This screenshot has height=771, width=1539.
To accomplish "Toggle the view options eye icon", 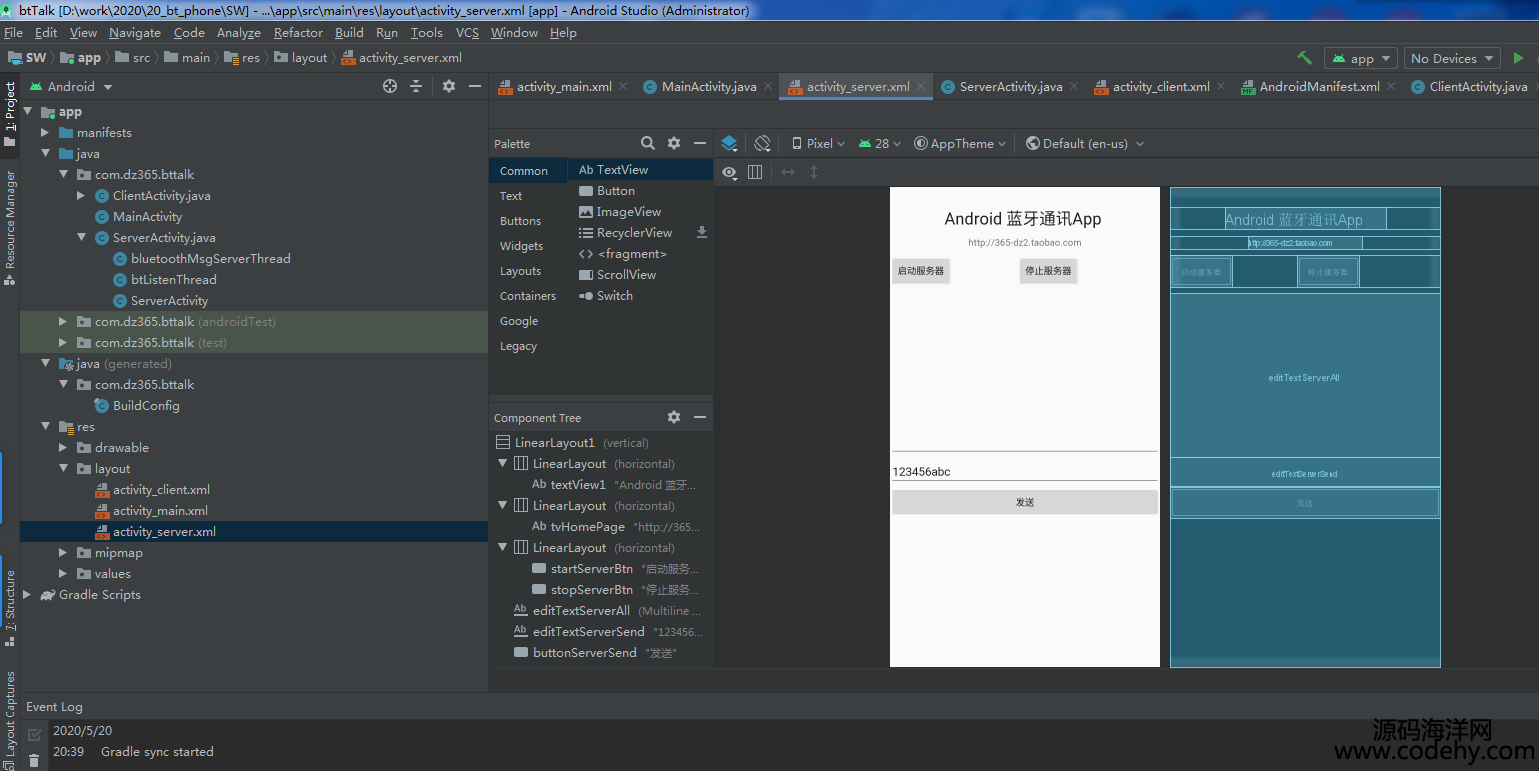I will pos(730,172).
